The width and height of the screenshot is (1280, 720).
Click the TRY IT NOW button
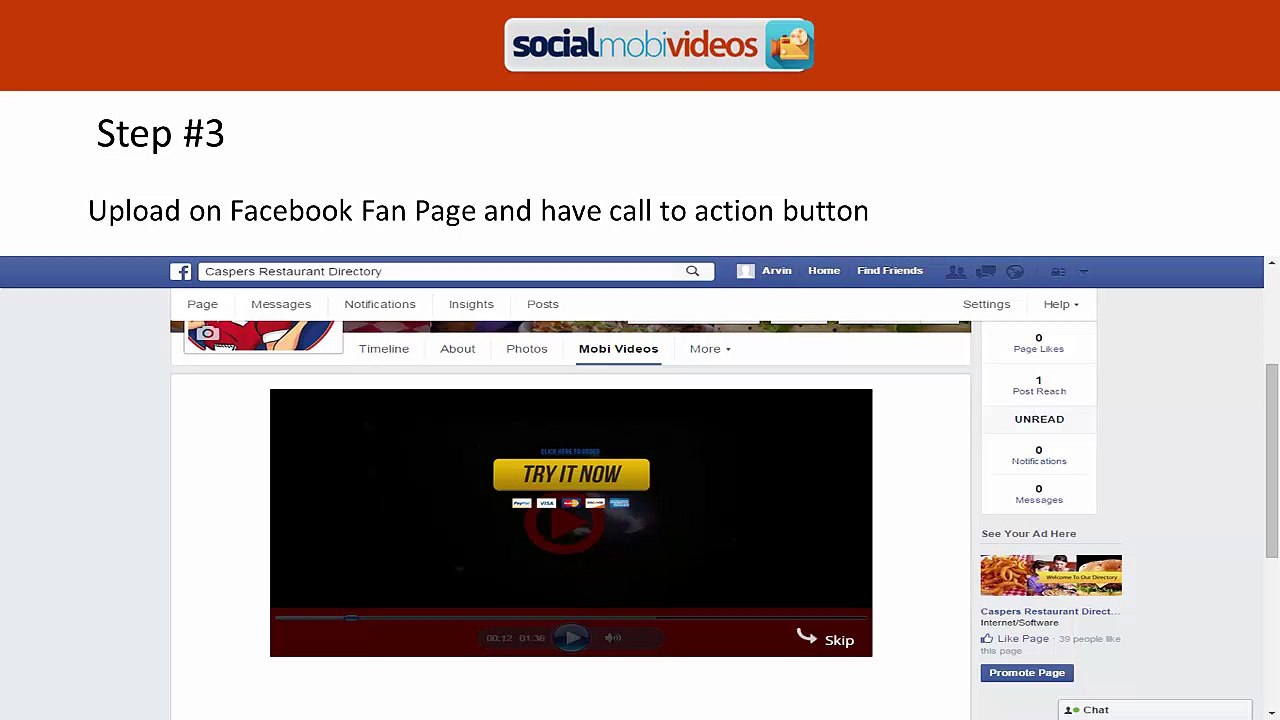click(x=571, y=475)
